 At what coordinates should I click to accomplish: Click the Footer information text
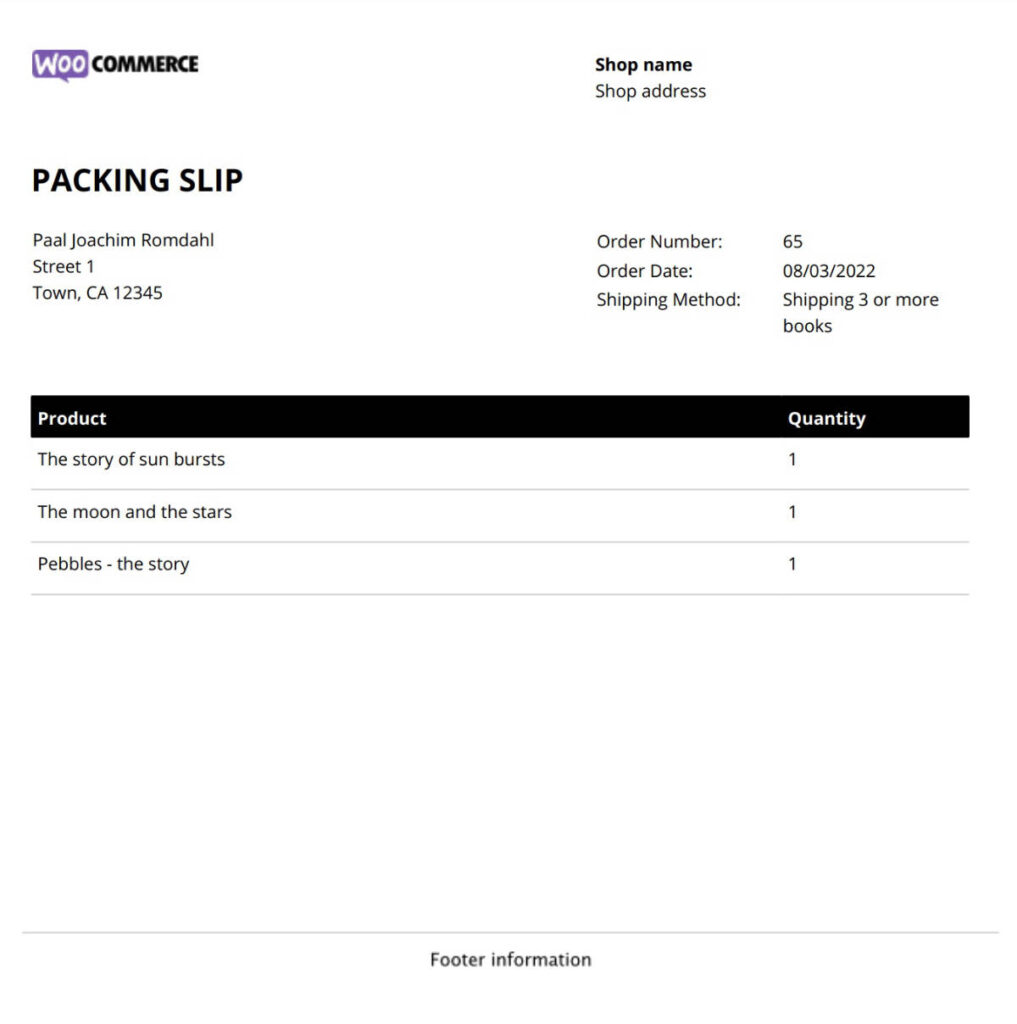(x=510, y=959)
